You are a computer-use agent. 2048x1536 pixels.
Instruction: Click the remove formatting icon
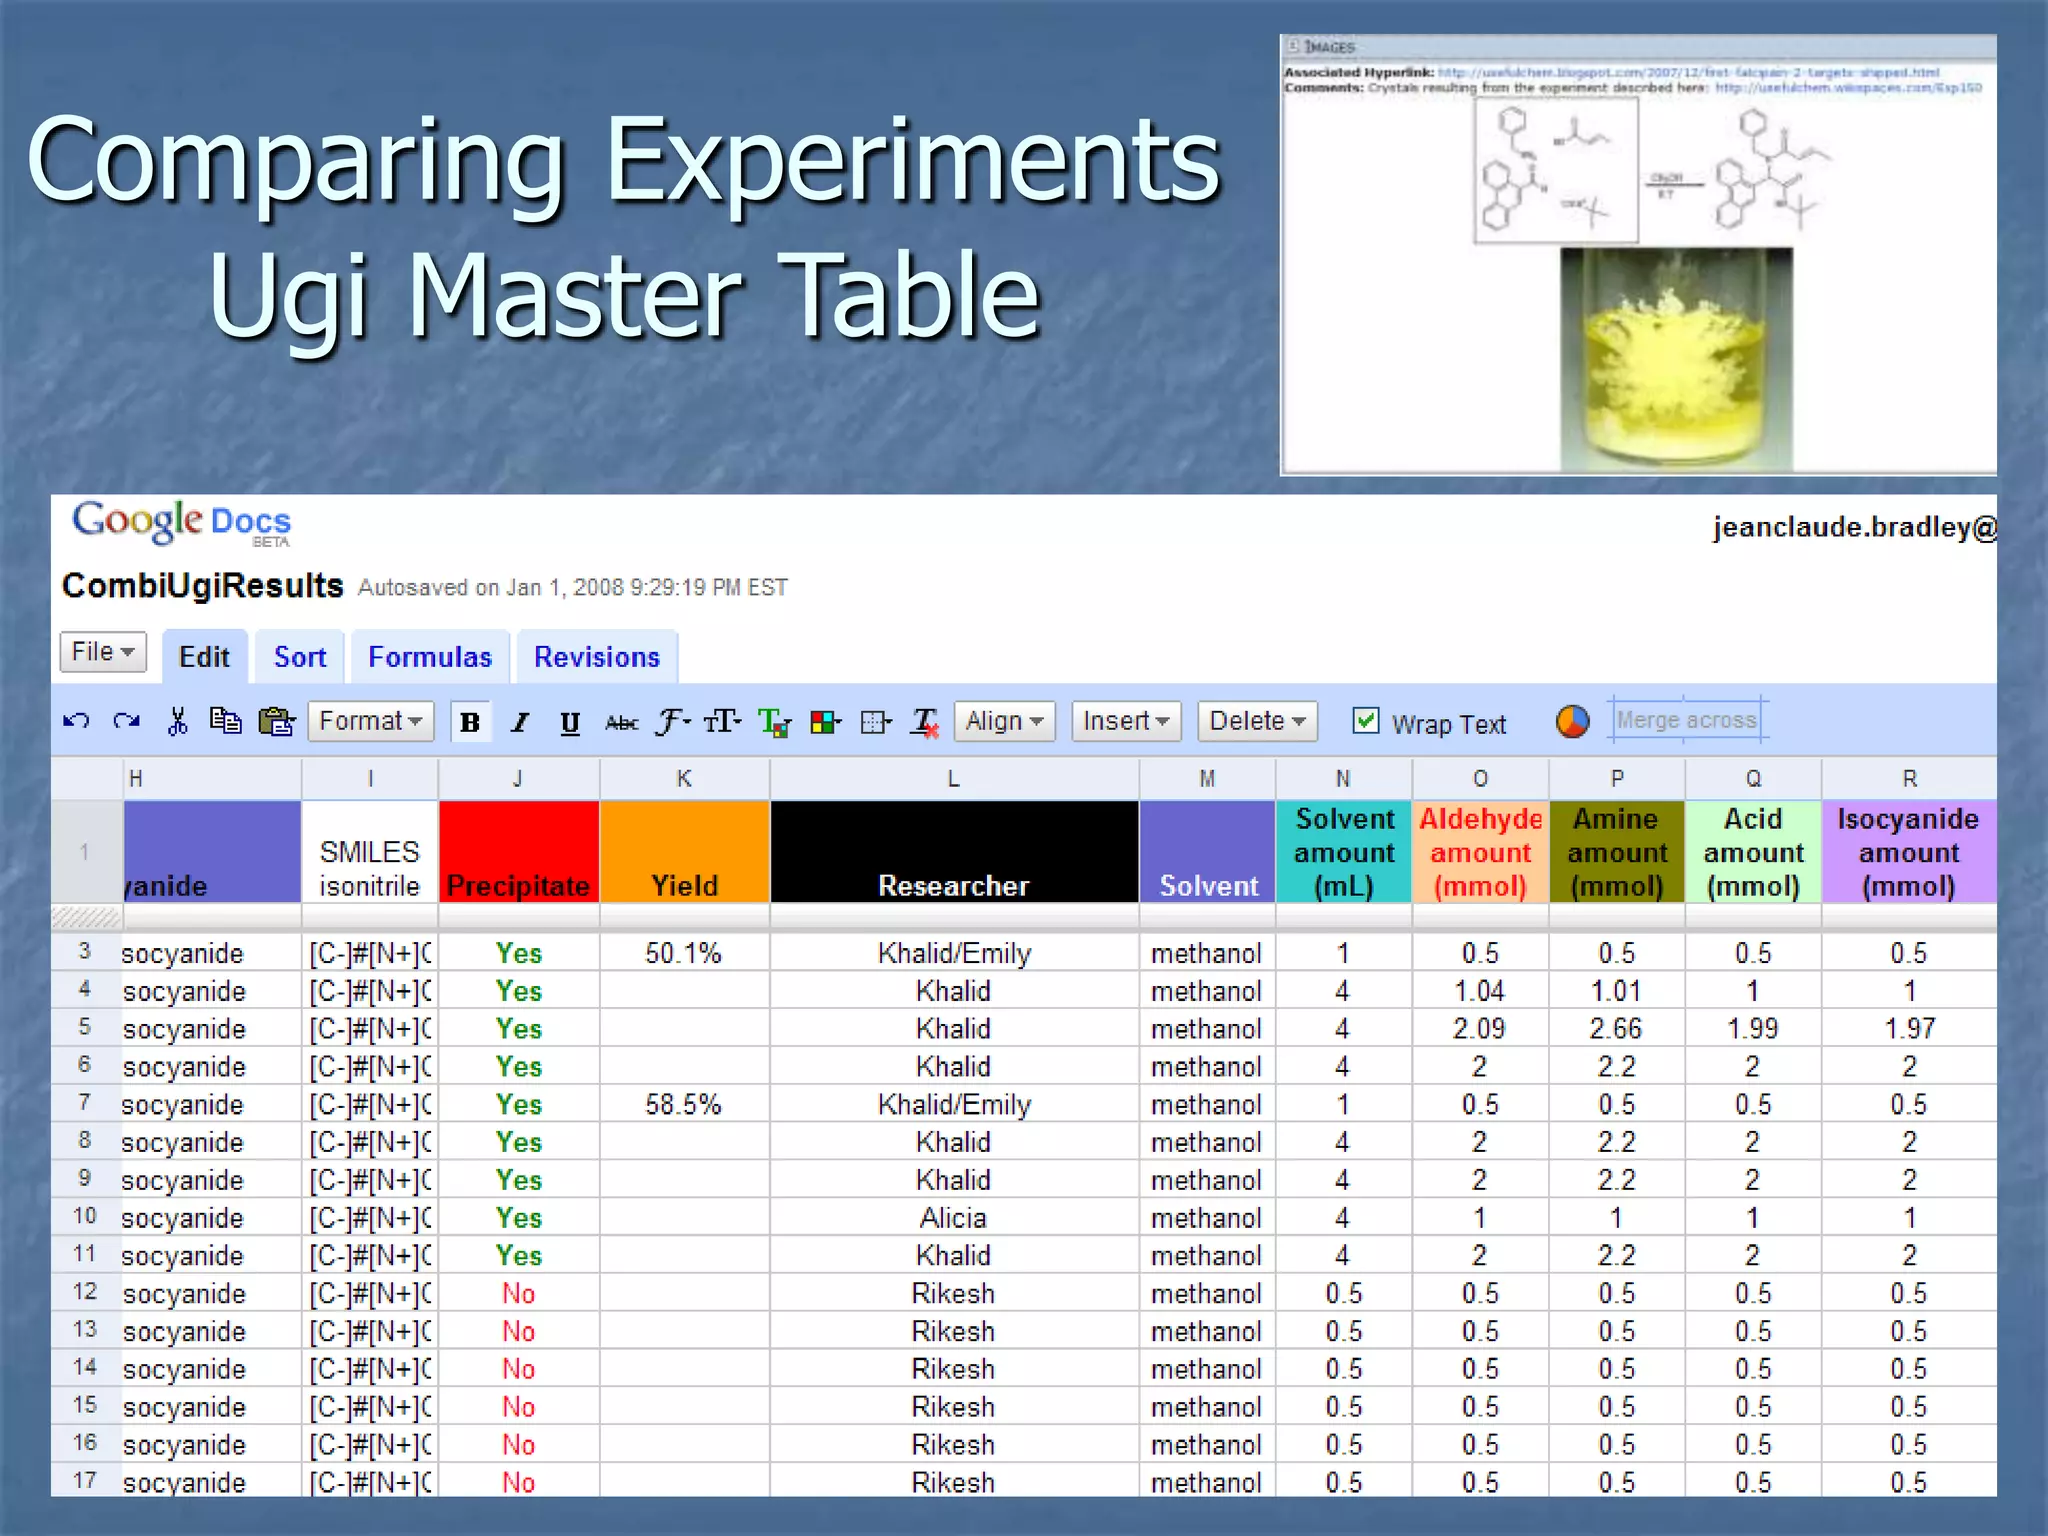coord(925,722)
